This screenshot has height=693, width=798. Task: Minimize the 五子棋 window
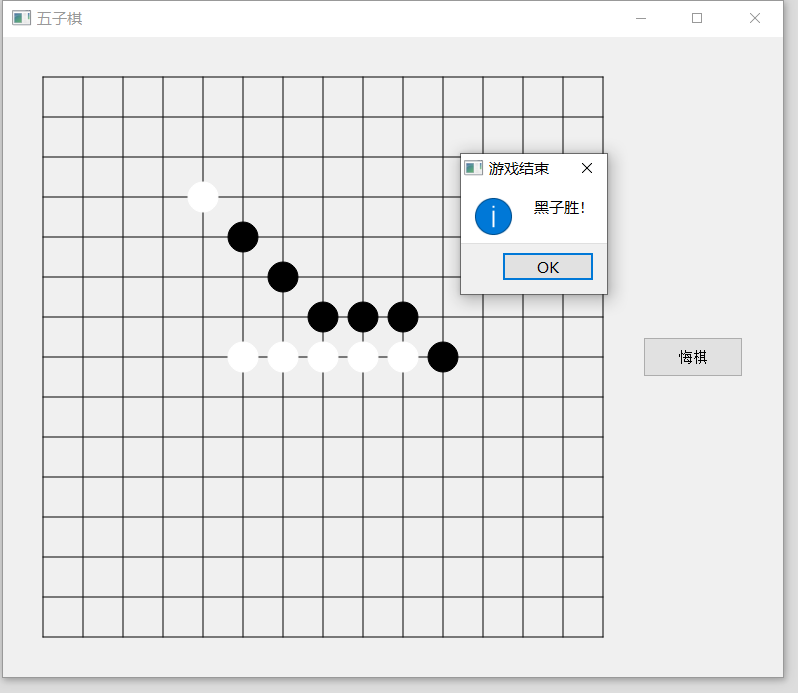click(x=641, y=18)
